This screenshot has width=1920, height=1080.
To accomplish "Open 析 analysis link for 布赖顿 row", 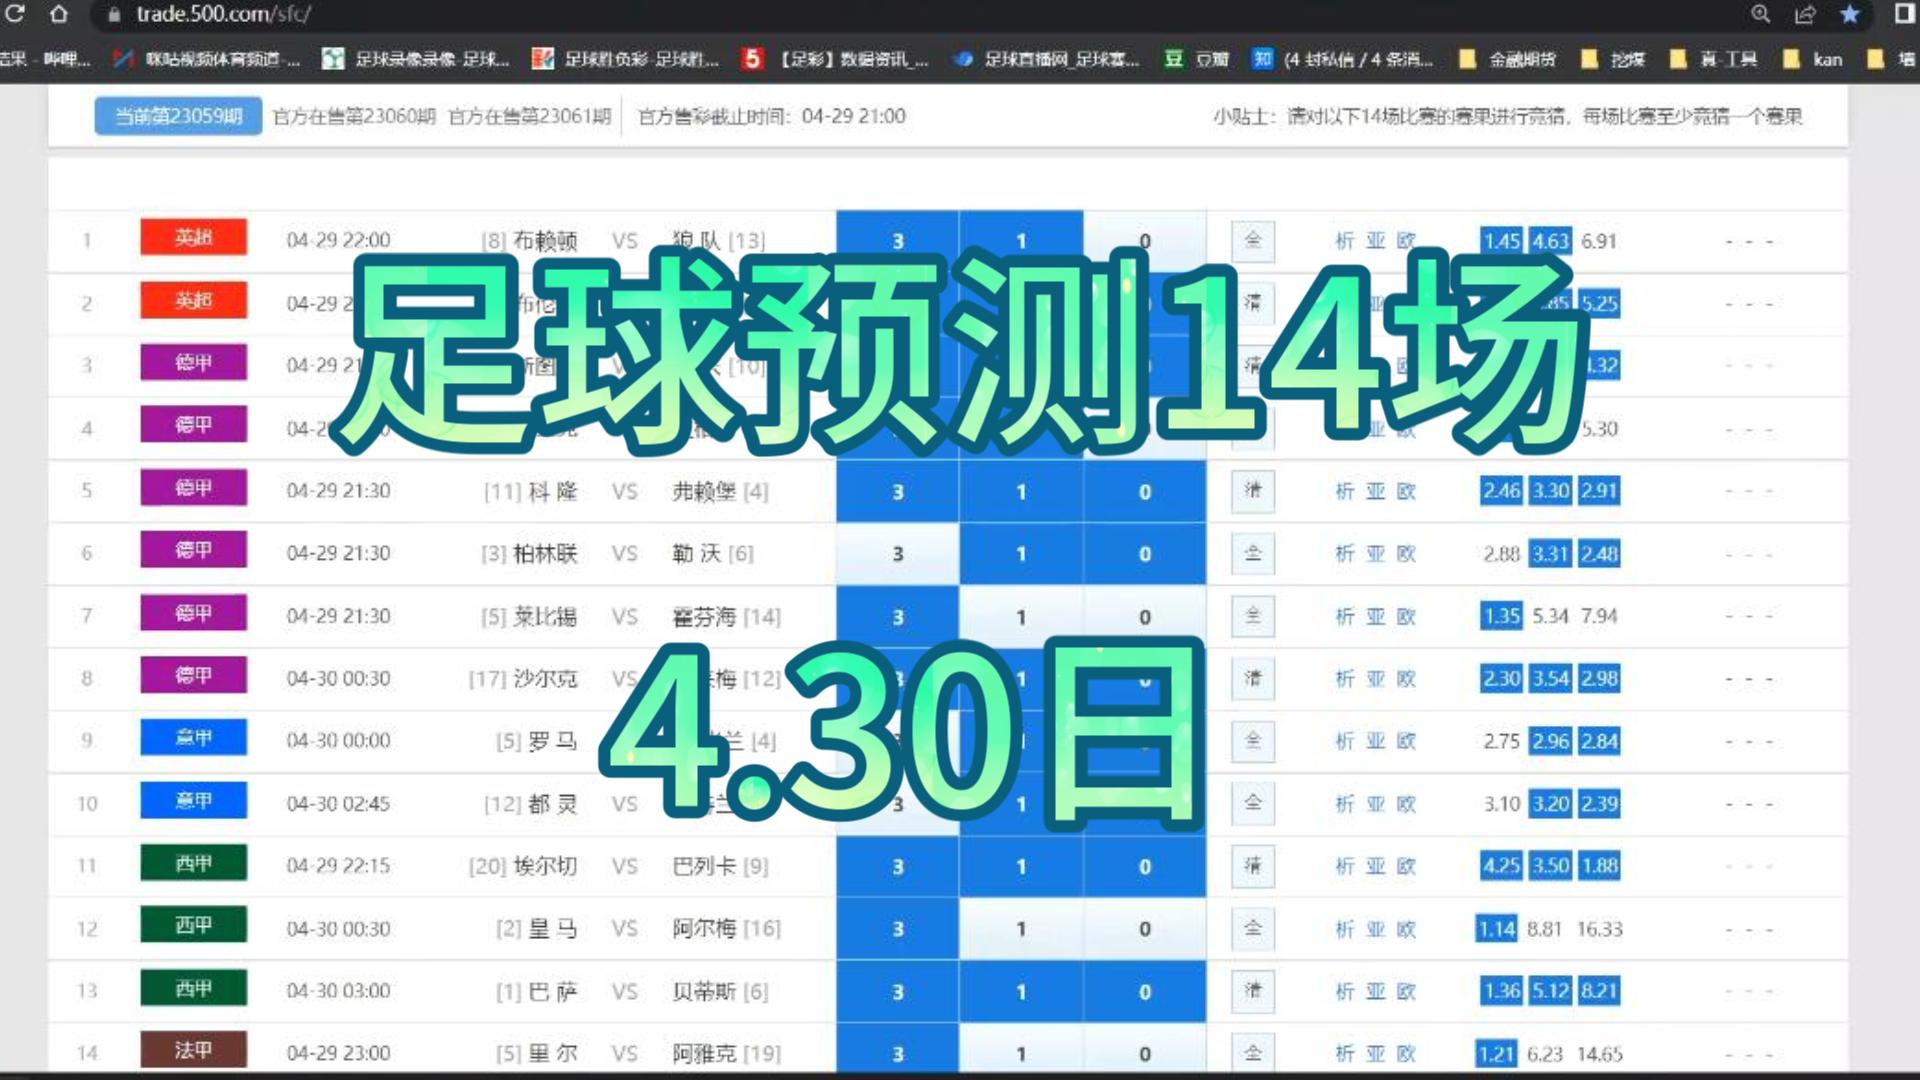I will (1345, 241).
